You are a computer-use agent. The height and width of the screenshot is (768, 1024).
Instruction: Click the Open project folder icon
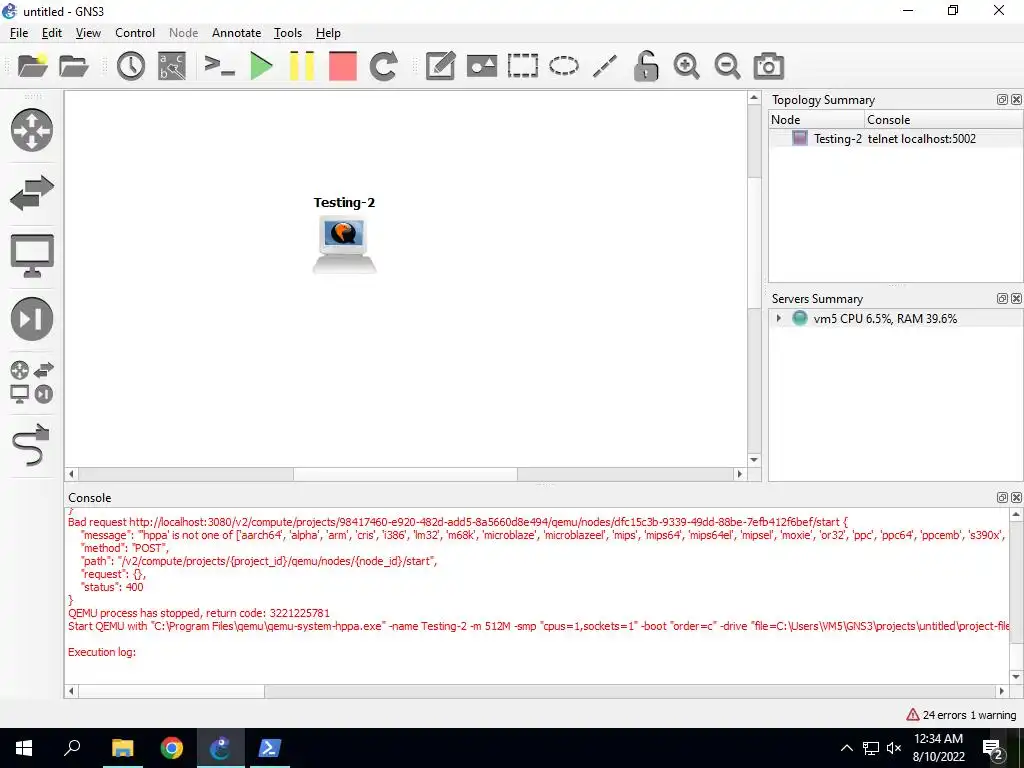click(73, 66)
